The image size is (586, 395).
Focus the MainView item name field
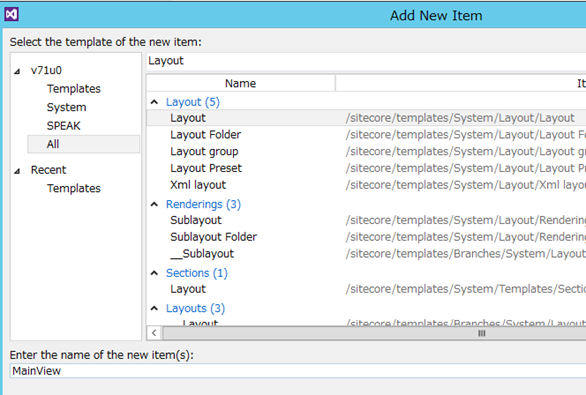297,371
